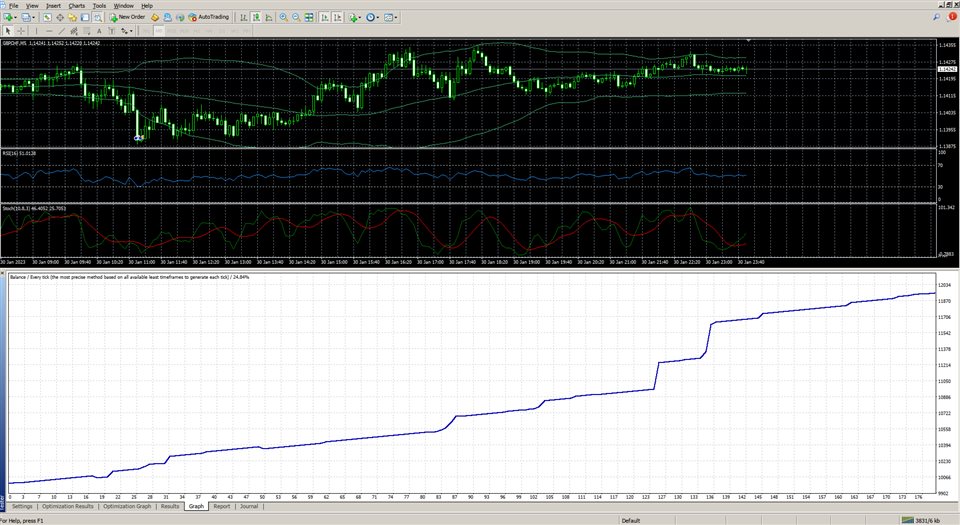
Task: Click the Stoch indicator label
Action: pyautogui.click(x=34, y=209)
